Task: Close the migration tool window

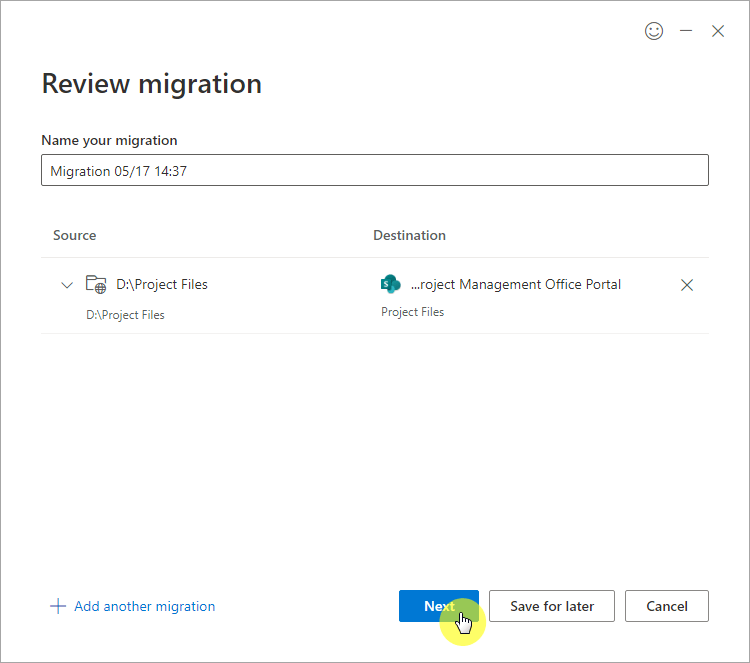Action: click(x=717, y=31)
